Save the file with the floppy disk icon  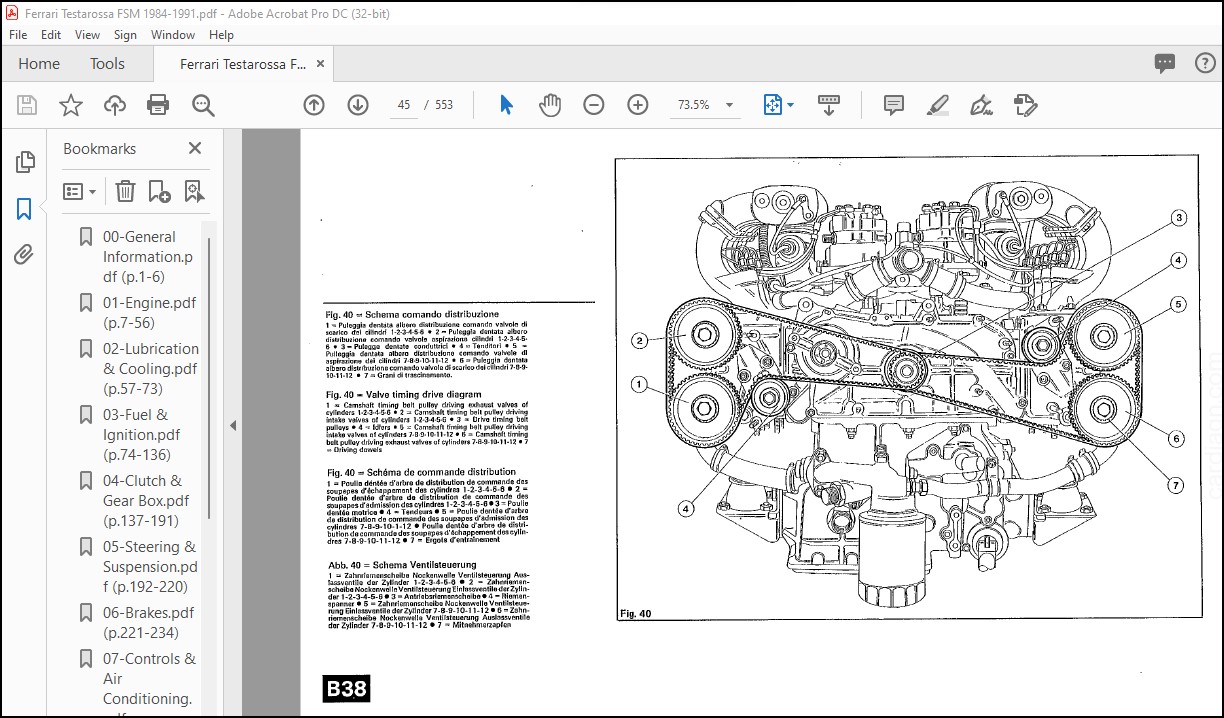point(27,105)
